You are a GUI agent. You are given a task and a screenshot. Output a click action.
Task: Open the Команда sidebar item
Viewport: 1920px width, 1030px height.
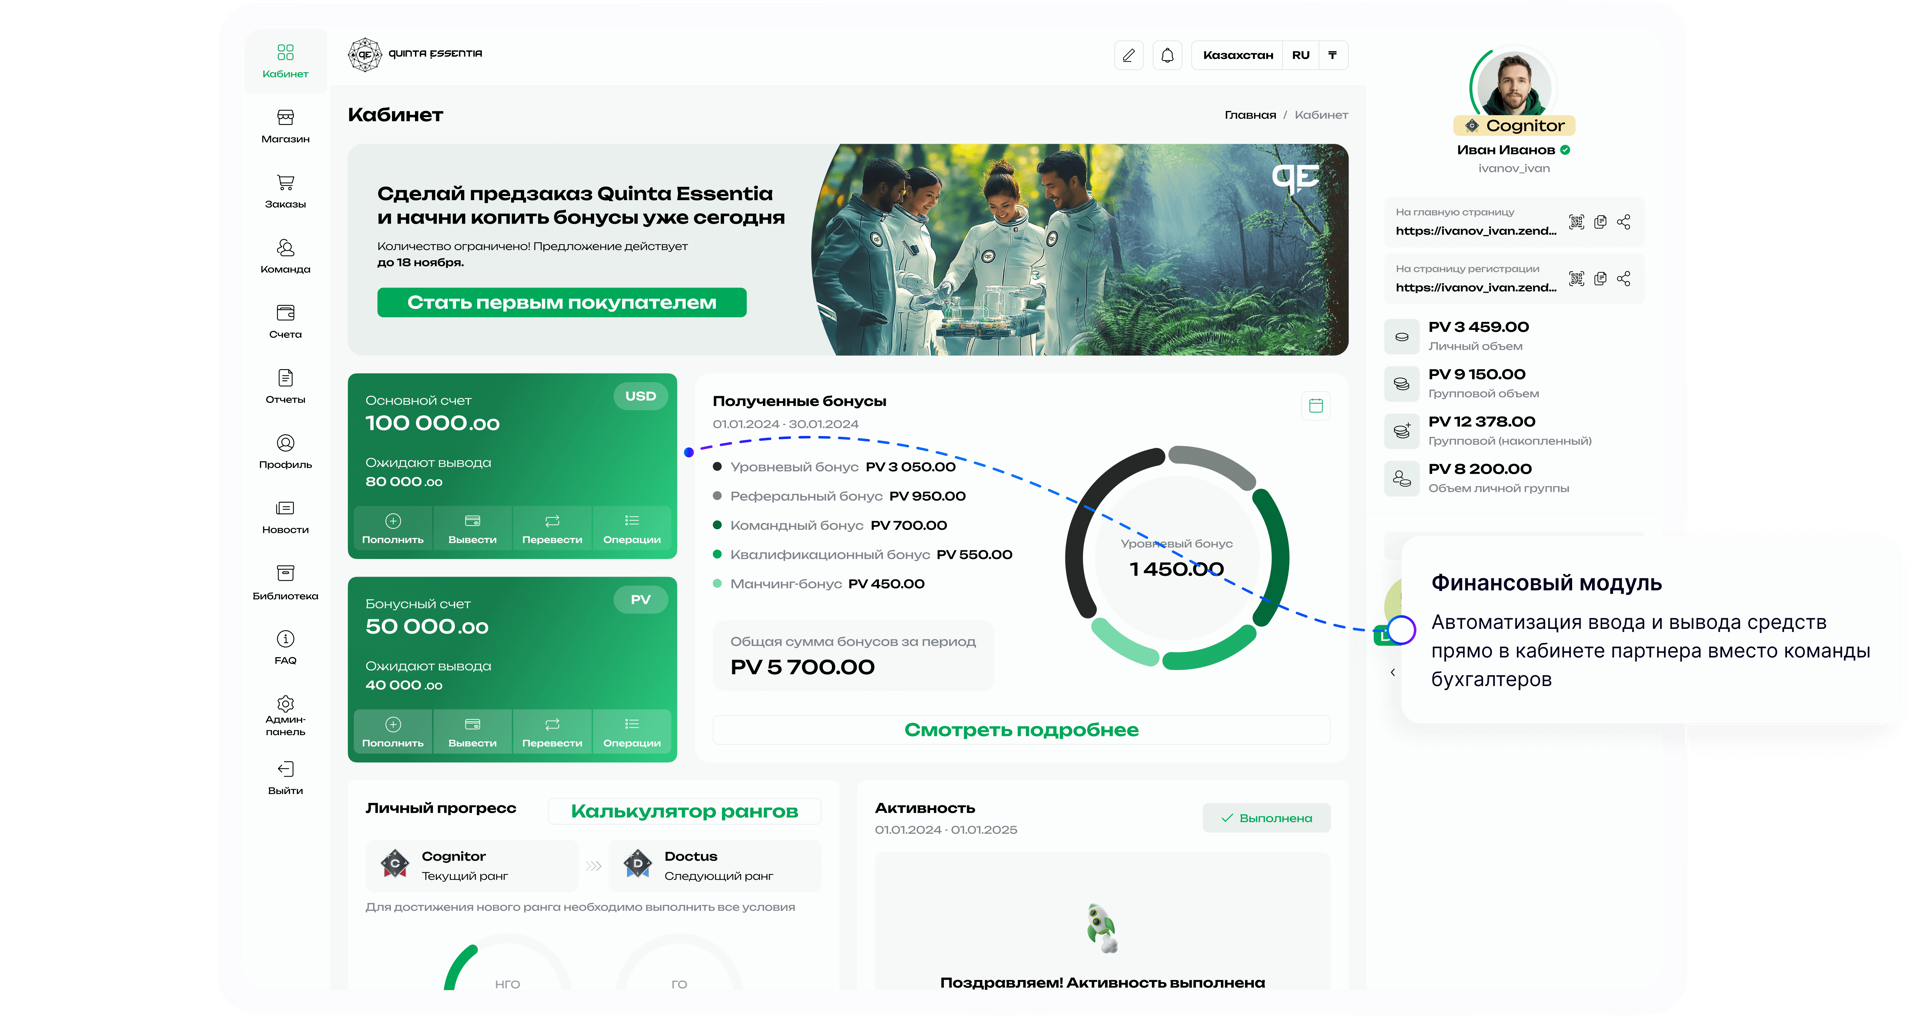(285, 256)
